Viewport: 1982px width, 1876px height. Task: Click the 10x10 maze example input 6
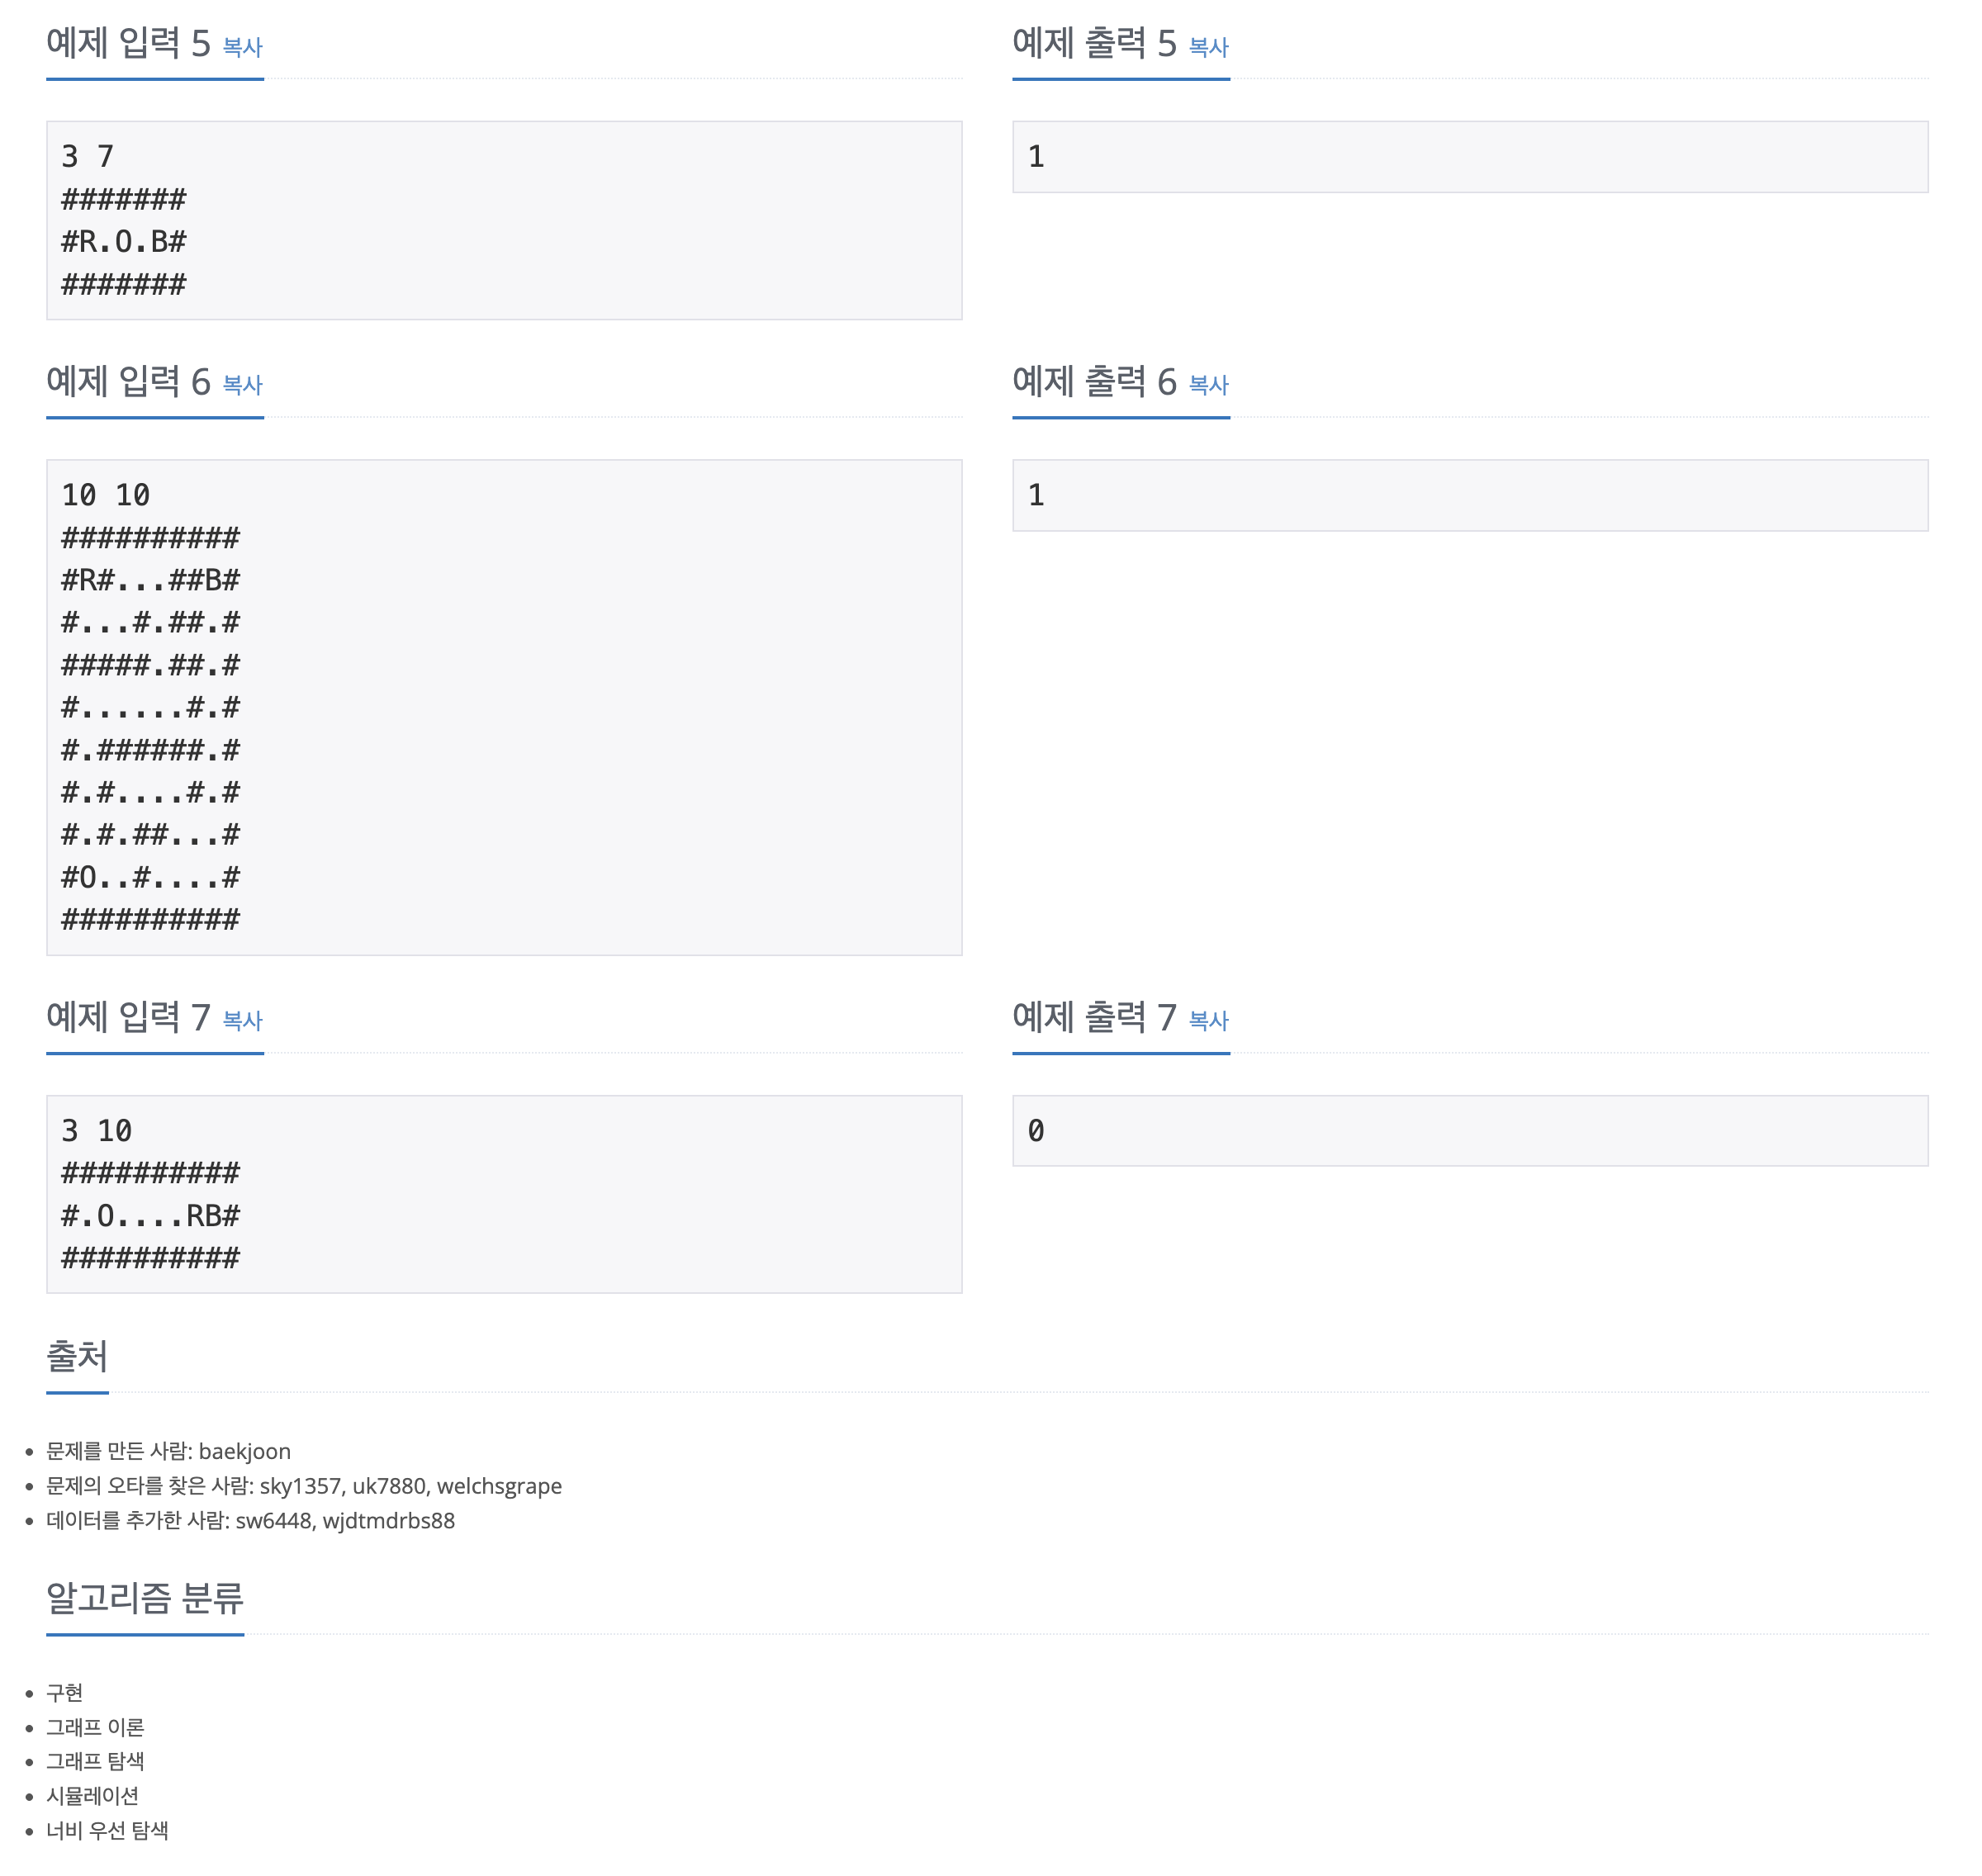(504, 707)
